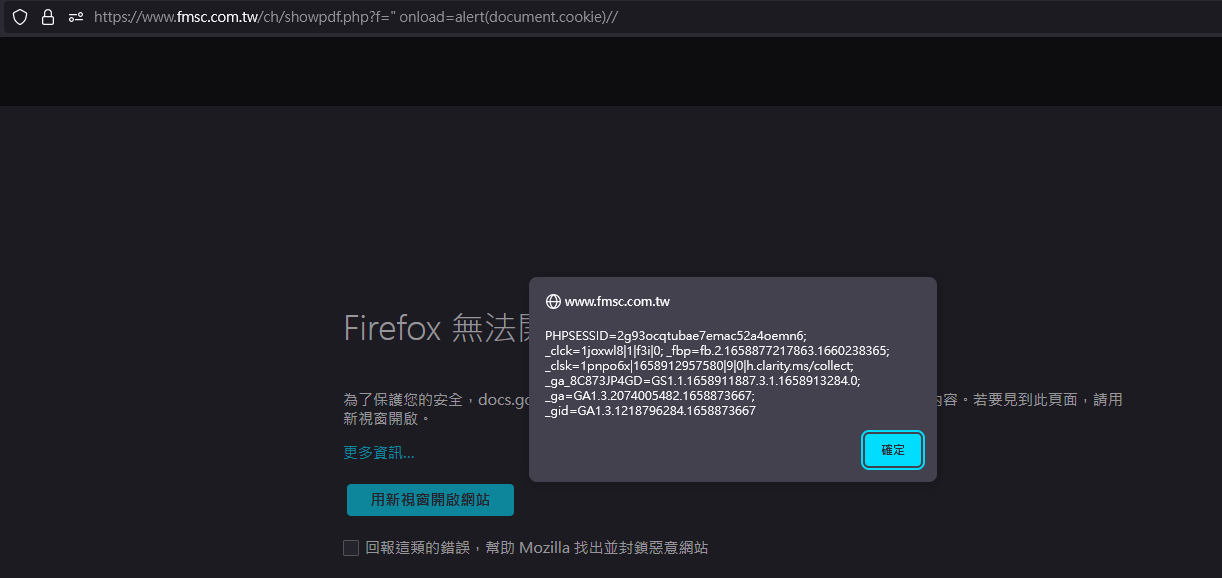Click the tracking protection shield icon

(19, 17)
